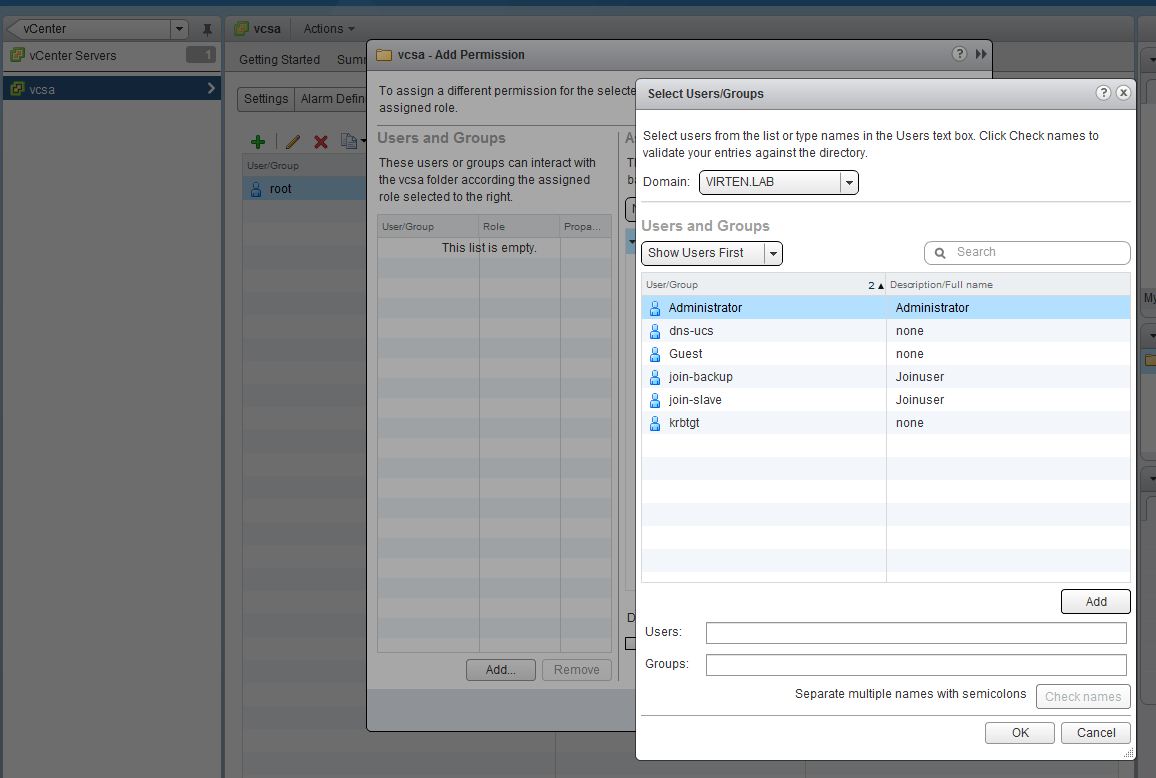Click the Check names button
The height and width of the screenshot is (778, 1156).
click(x=1083, y=697)
